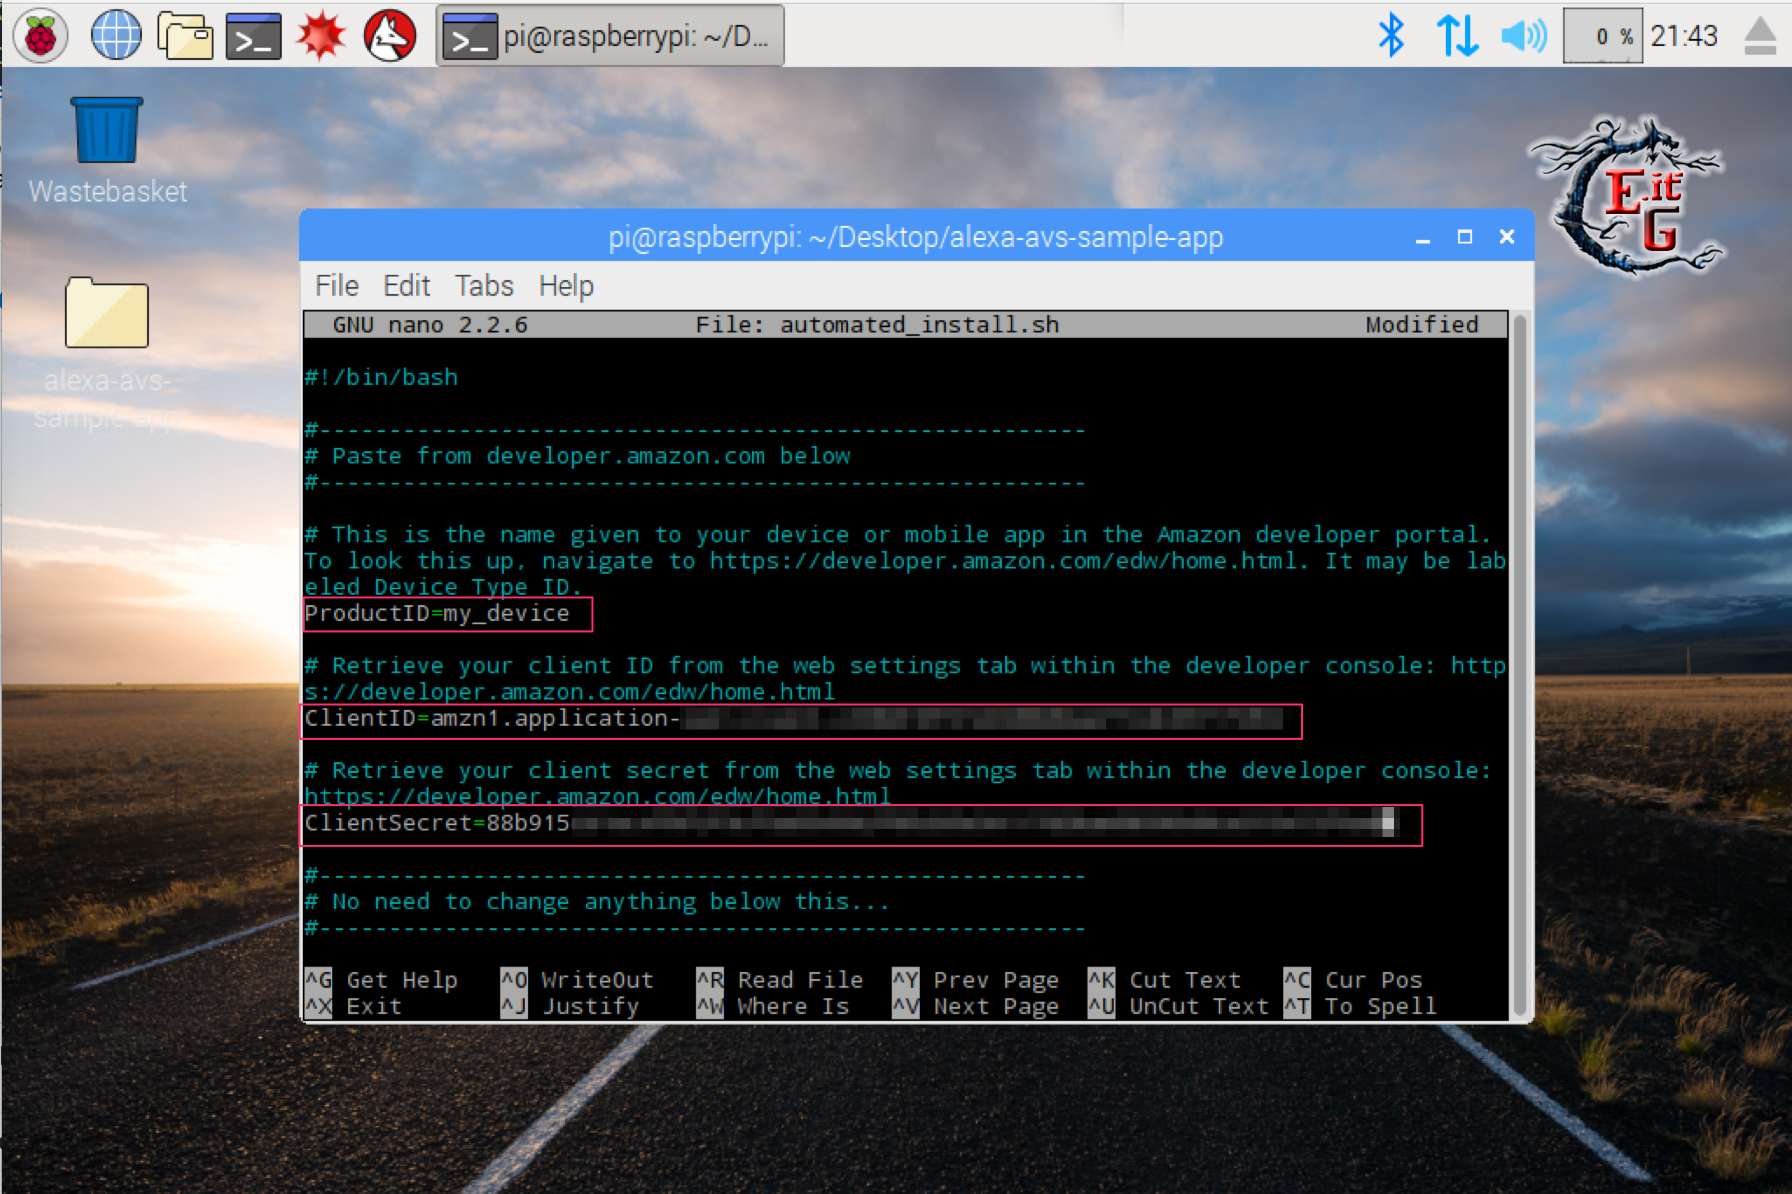Open the network arrows tray icon
Image resolution: width=1792 pixels, height=1194 pixels.
[1457, 36]
